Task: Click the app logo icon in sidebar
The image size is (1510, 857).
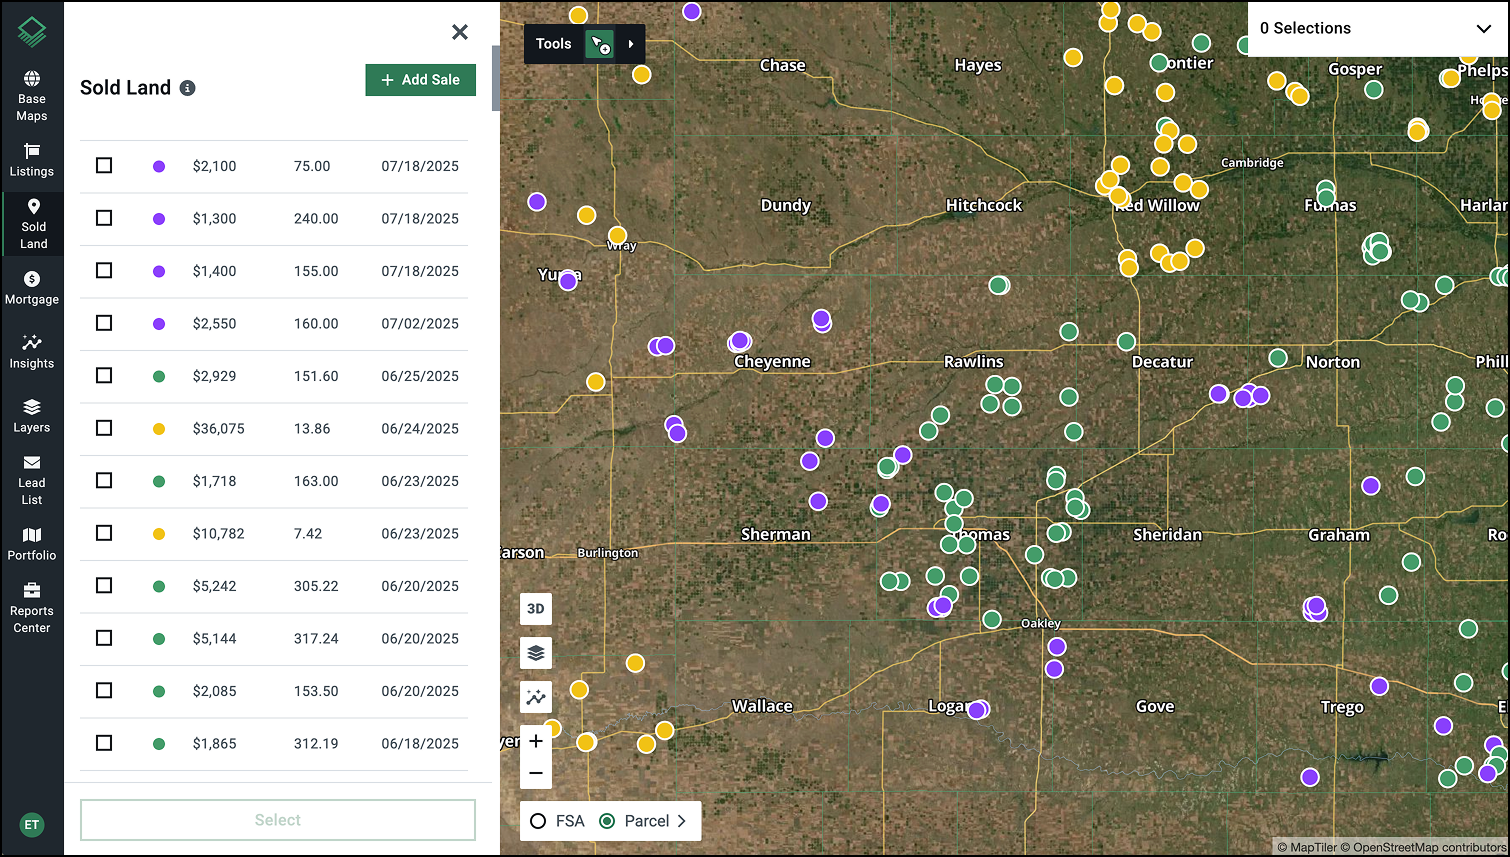Action: [x=32, y=32]
